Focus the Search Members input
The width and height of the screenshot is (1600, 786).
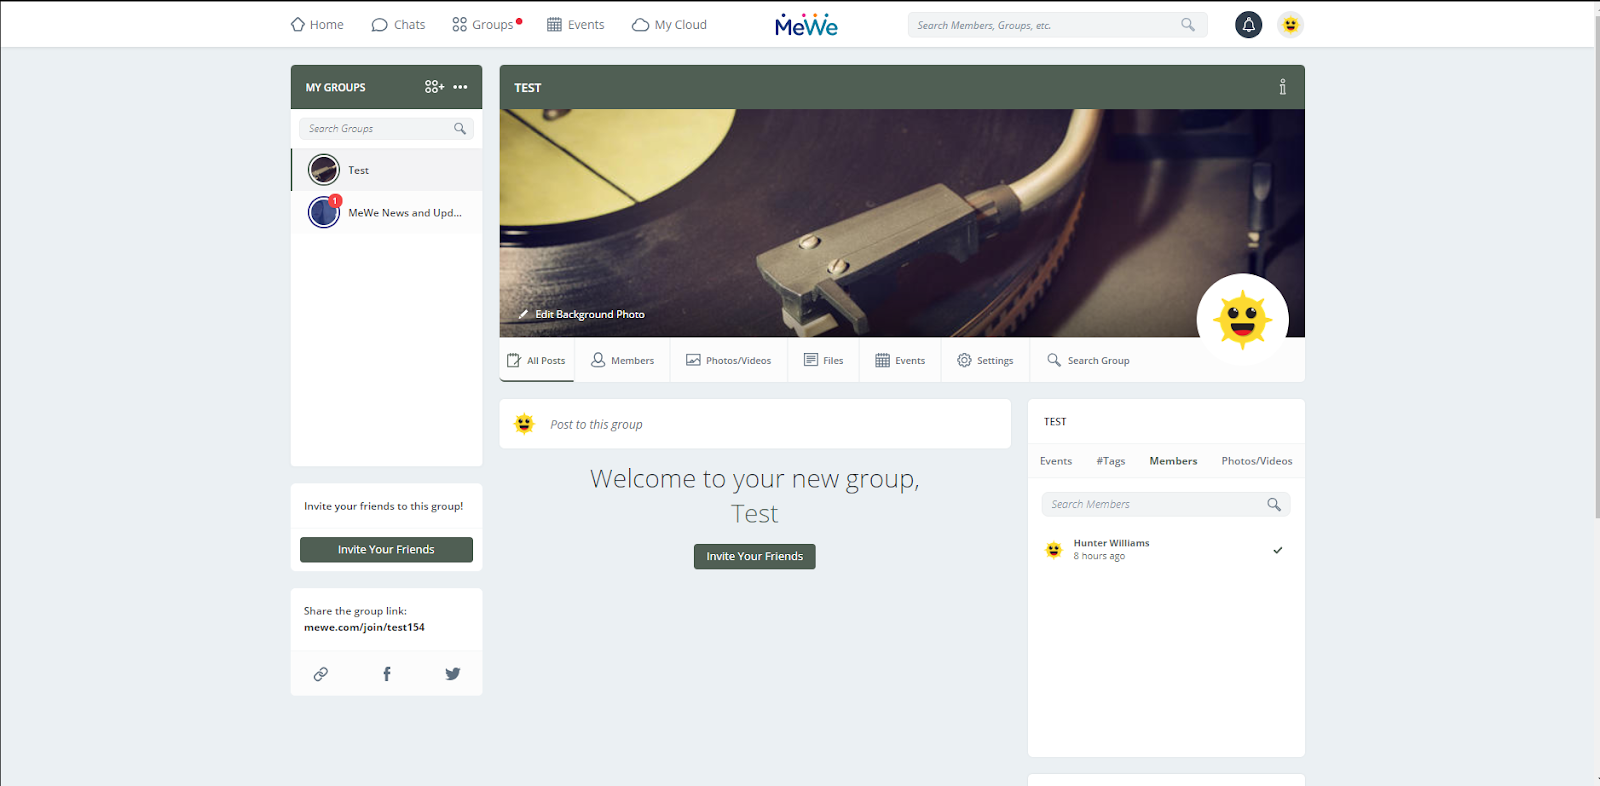[1166, 504]
